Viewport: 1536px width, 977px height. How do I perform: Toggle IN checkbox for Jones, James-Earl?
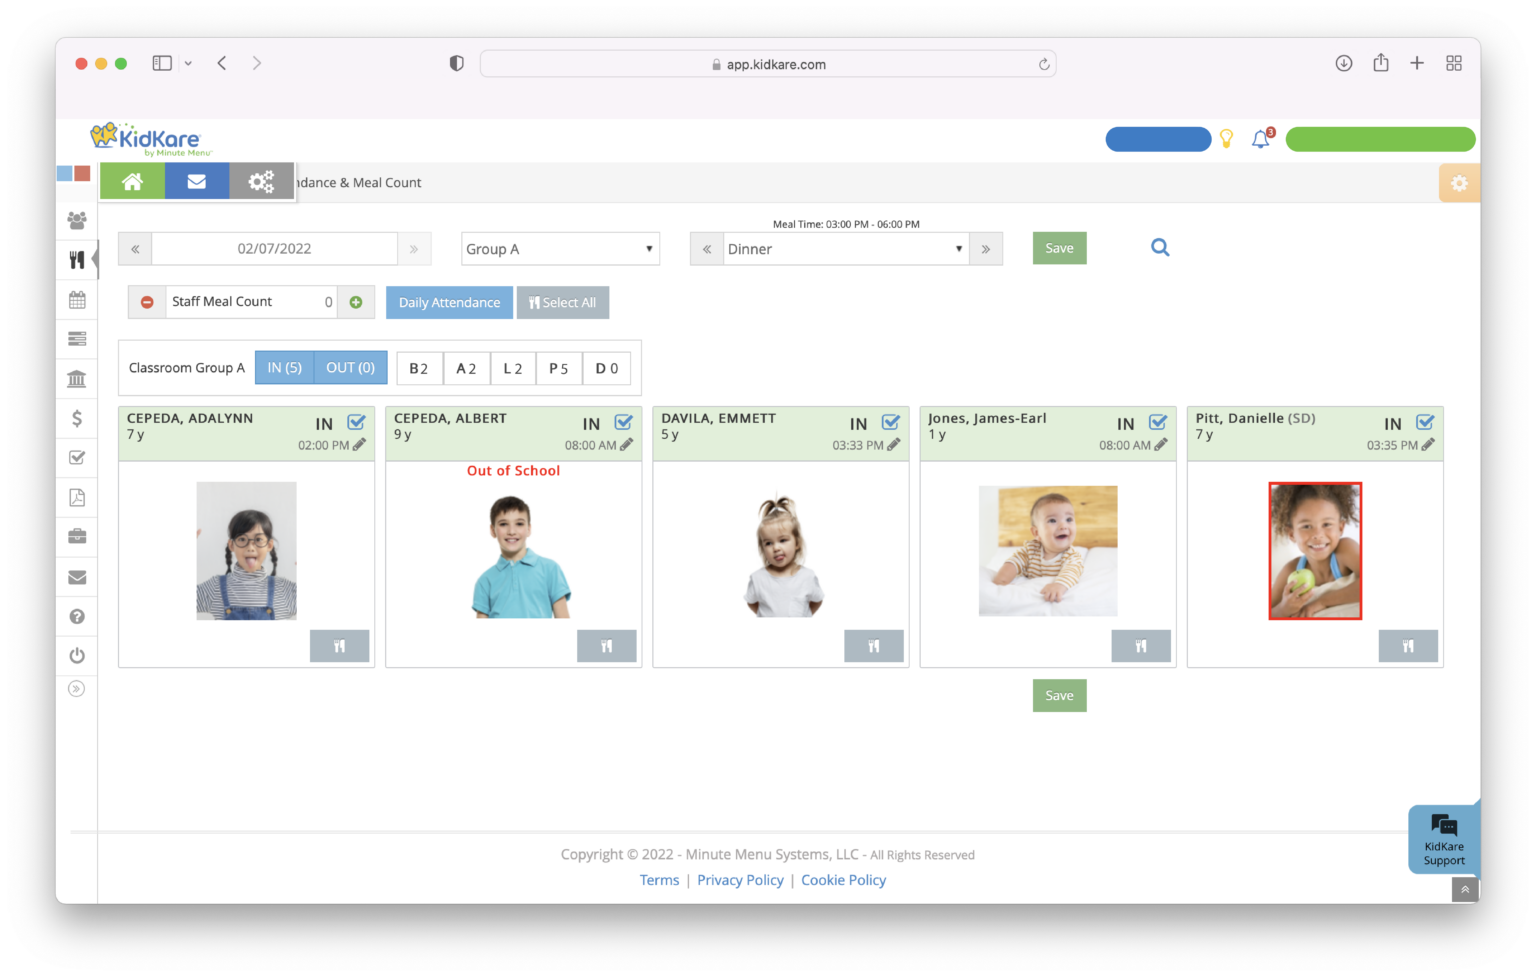tap(1158, 423)
